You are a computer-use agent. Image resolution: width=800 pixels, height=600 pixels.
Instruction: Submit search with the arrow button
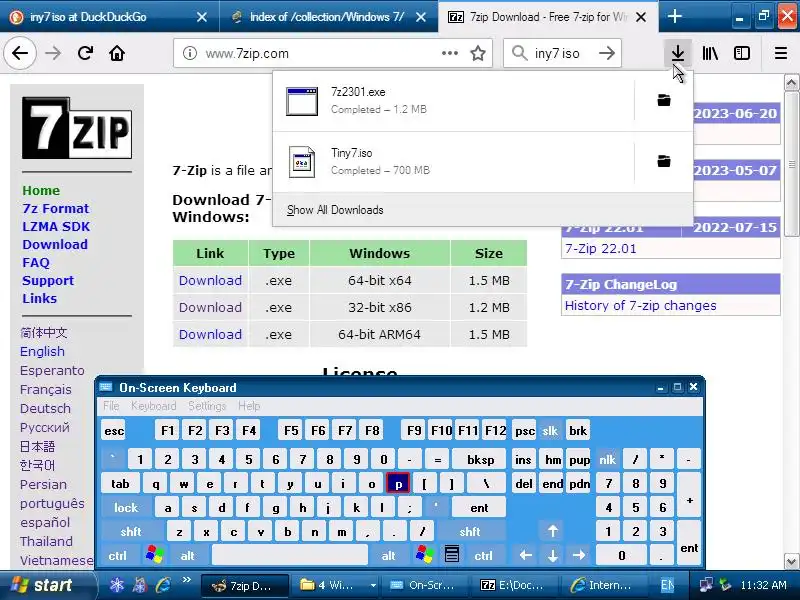607,53
